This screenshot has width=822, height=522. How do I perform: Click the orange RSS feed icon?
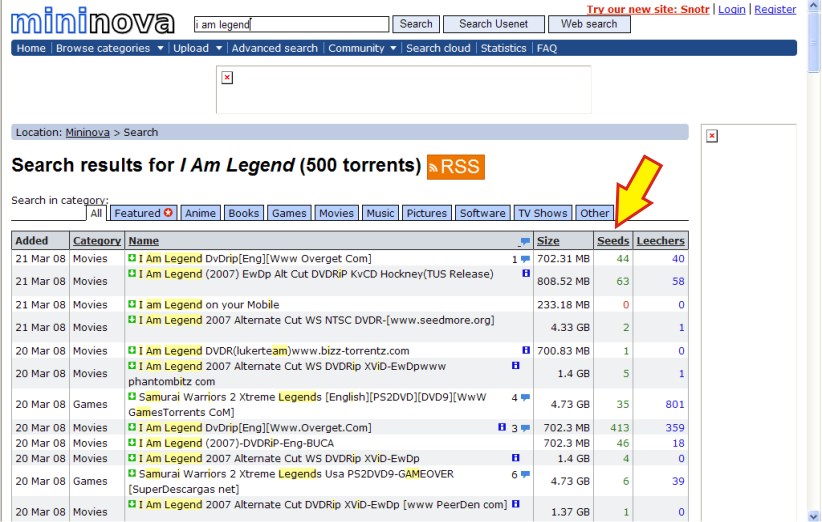tap(456, 167)
